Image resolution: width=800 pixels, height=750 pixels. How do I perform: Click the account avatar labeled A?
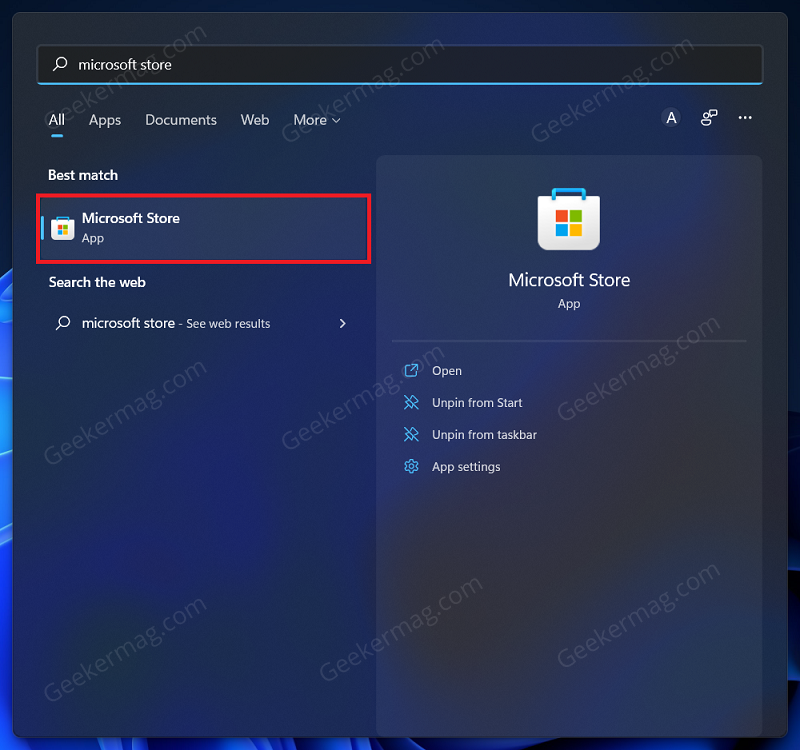[671, 118]
